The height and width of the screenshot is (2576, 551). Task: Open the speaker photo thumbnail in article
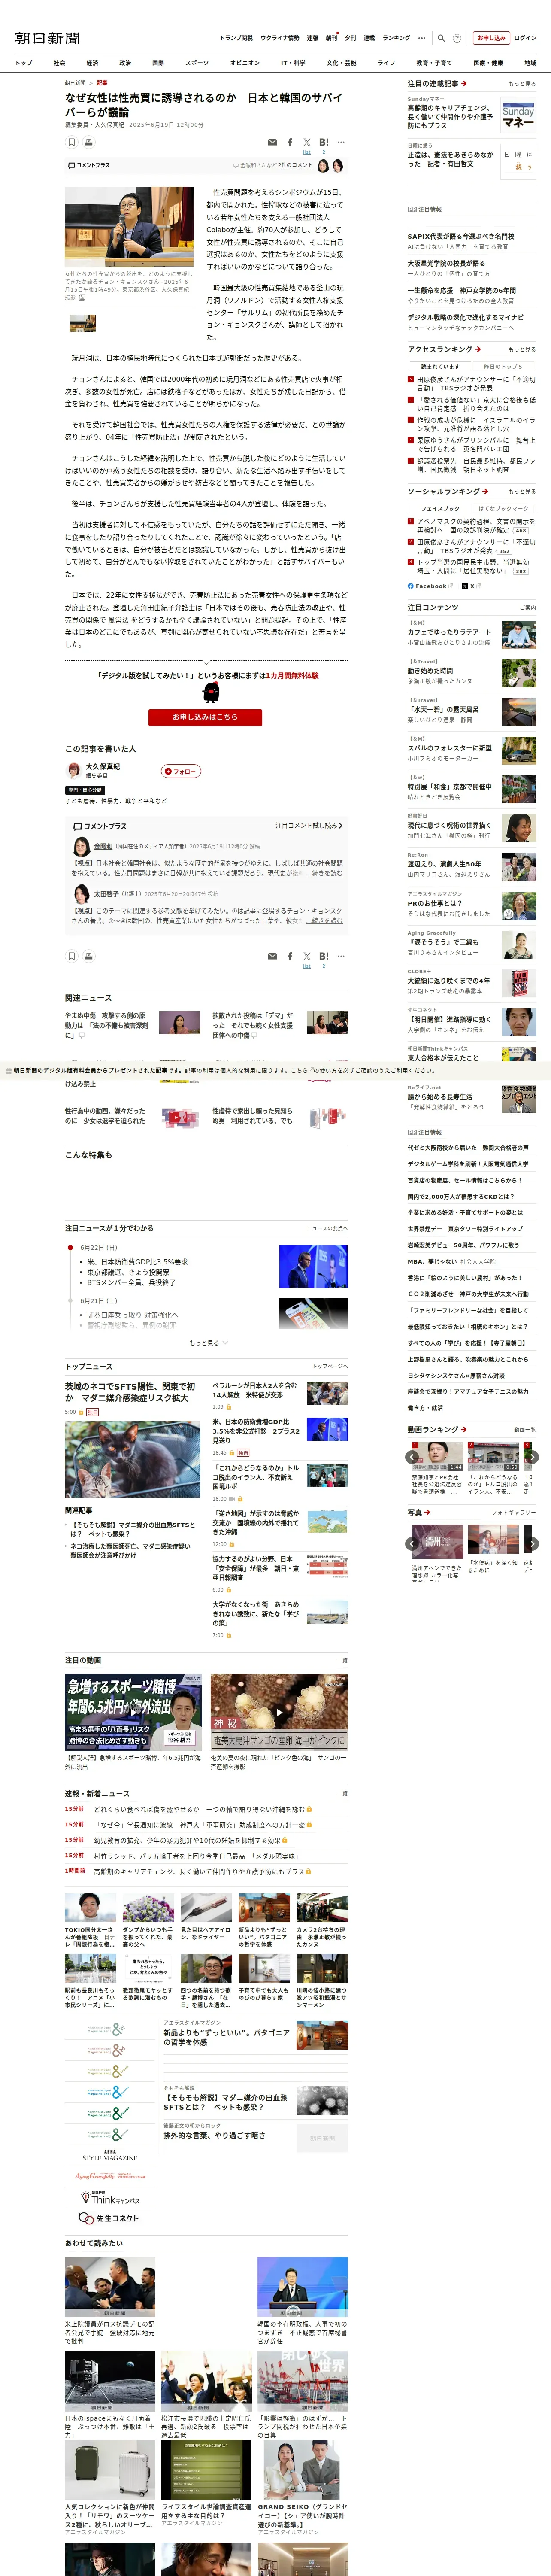tap(129, 227)
